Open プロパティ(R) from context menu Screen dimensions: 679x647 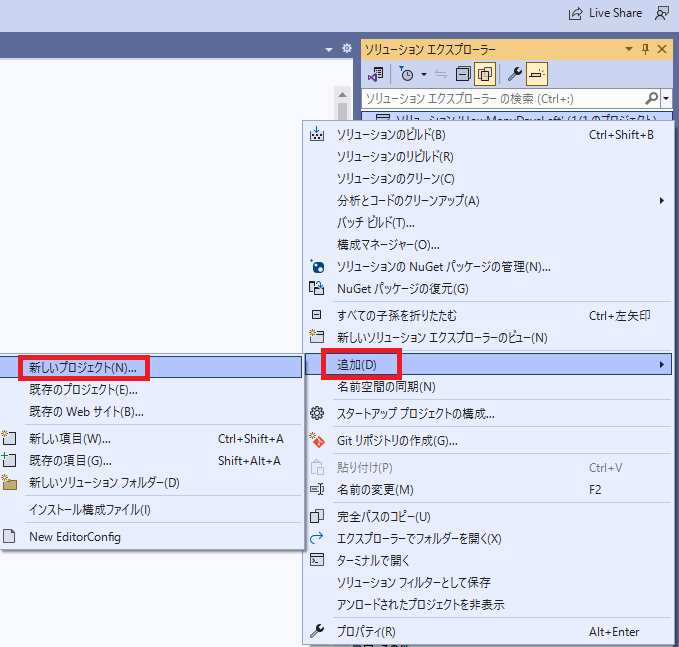489,632
